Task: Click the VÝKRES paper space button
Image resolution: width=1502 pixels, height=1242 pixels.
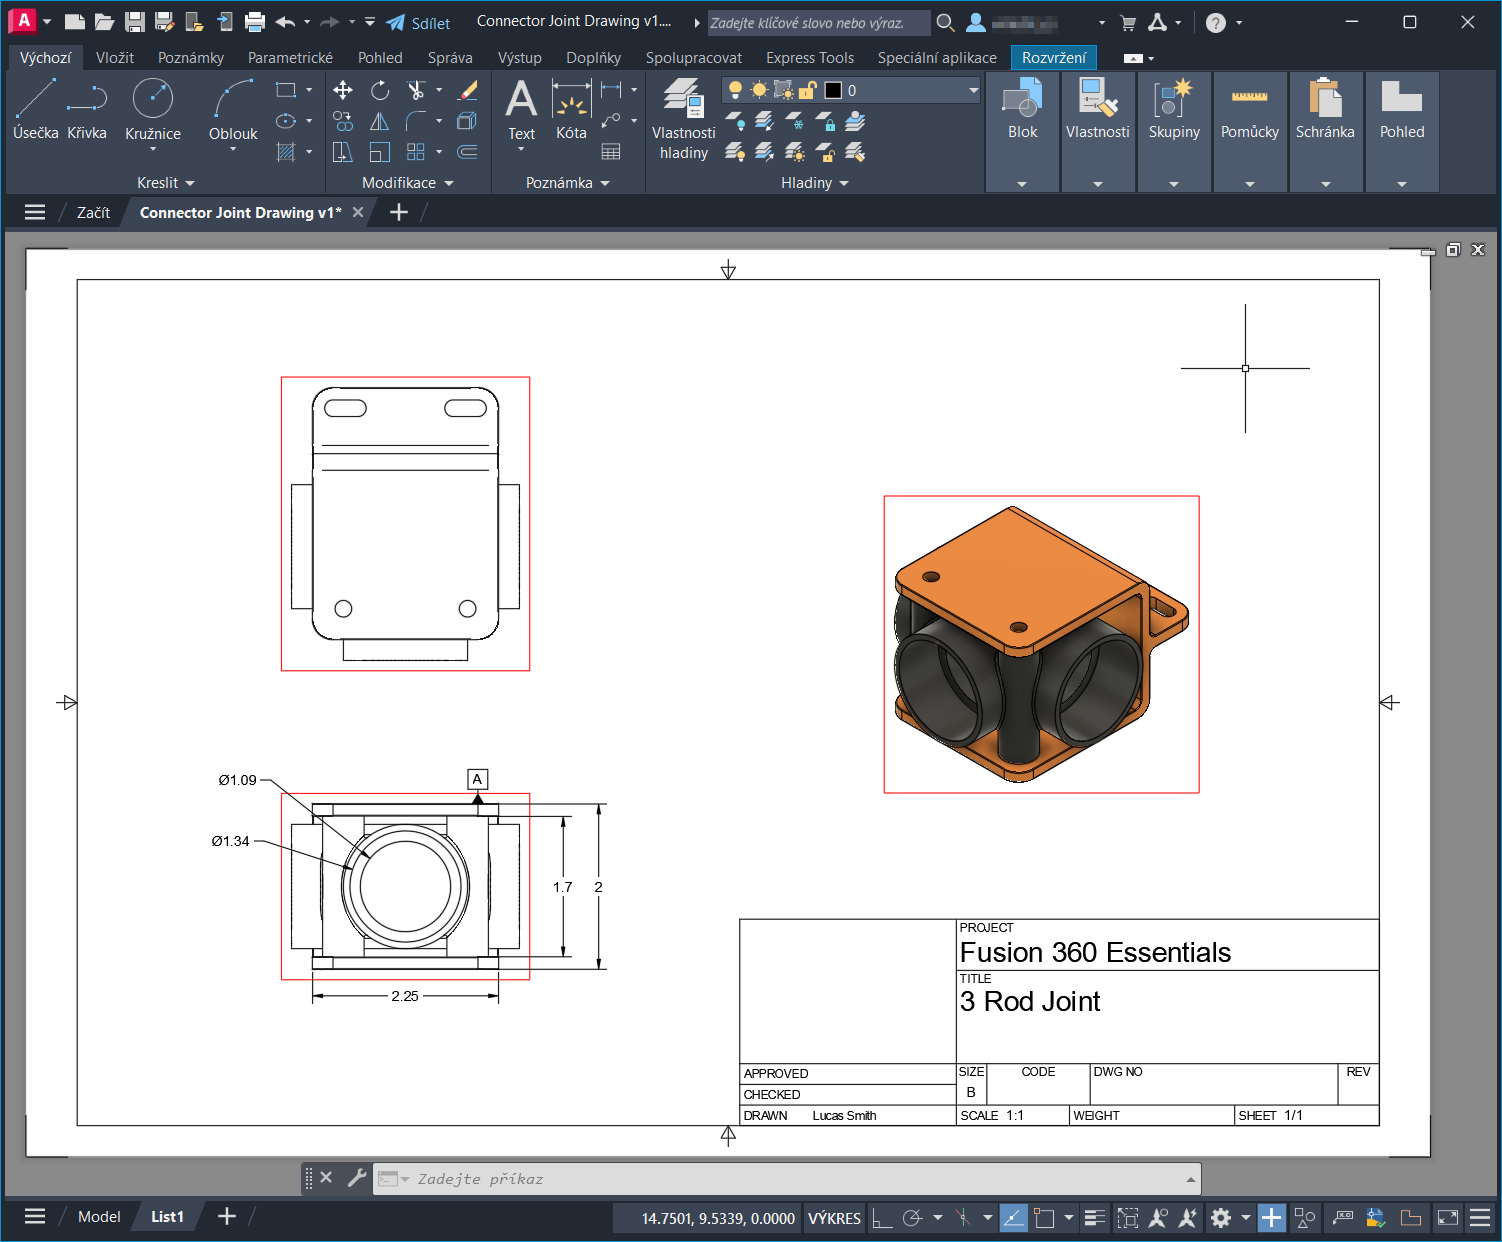Action: pos(834,1218)
